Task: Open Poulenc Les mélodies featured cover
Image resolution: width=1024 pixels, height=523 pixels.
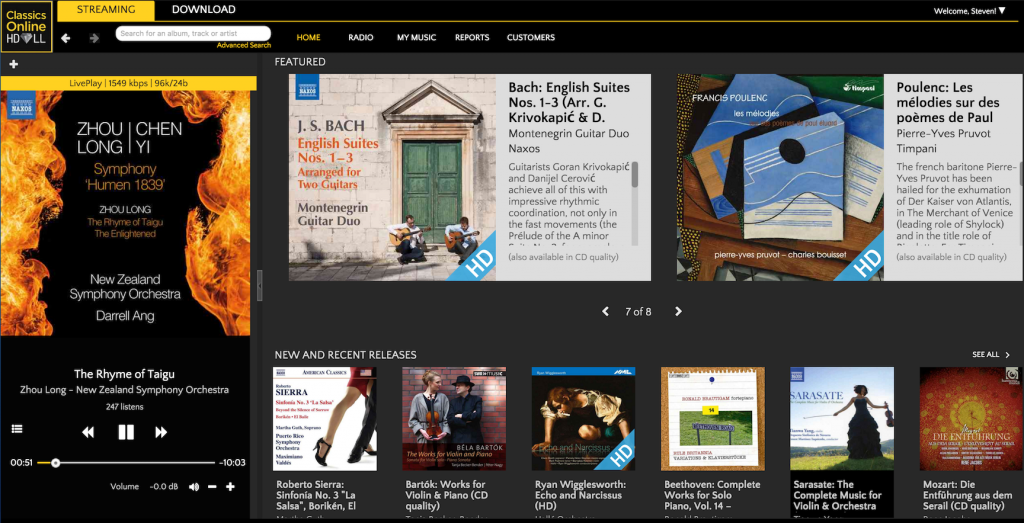Action: tap(780, 177)
